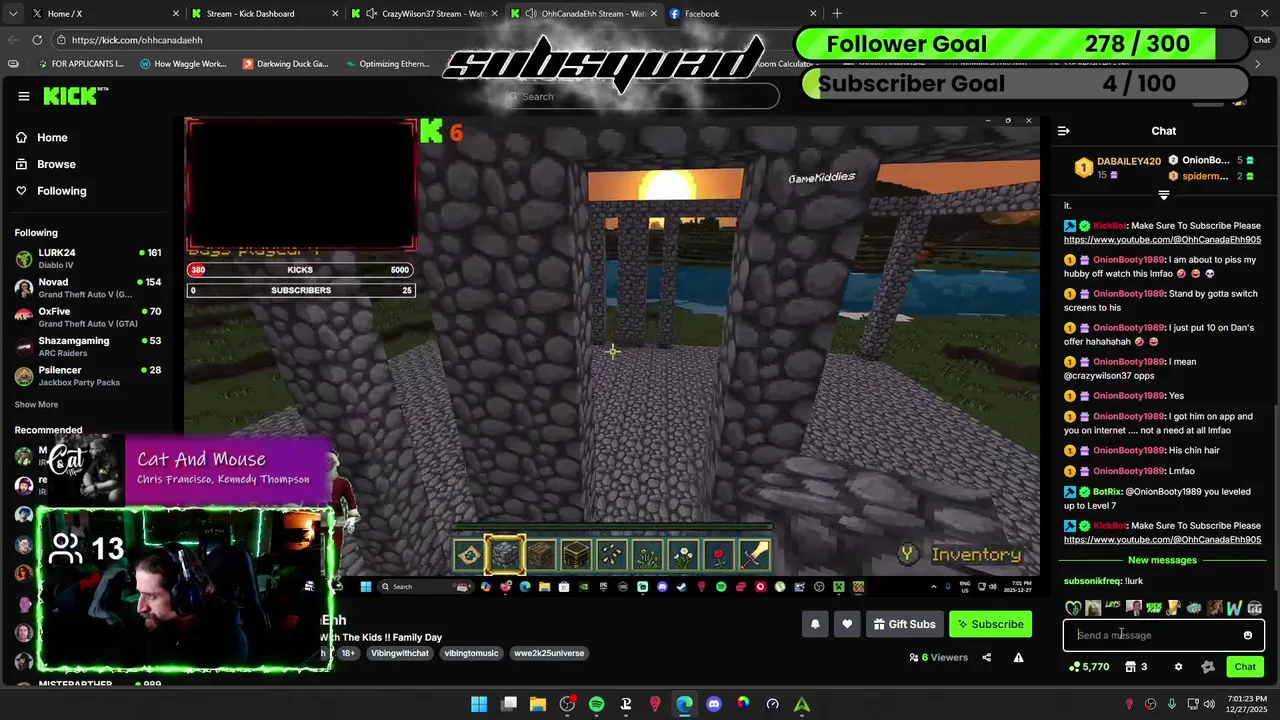The width and height of the screenshot is (1280, 720).
Task: Insert the heart emote
Action: pyautogui.click(x=1073, y=607)
